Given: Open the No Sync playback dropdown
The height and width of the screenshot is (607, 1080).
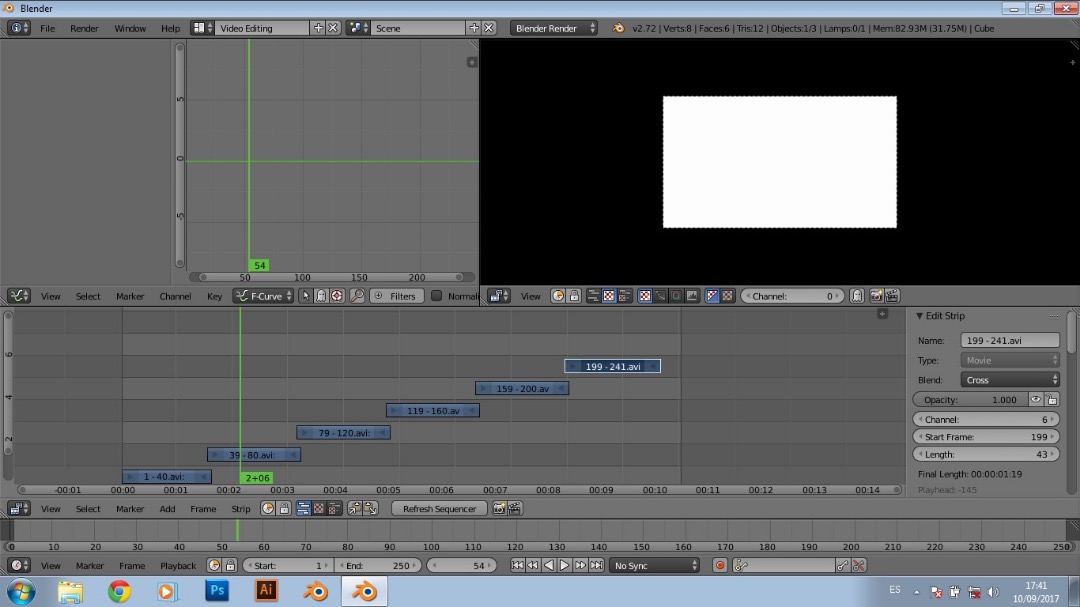Looking at the screenshot, I should point(655,566).
